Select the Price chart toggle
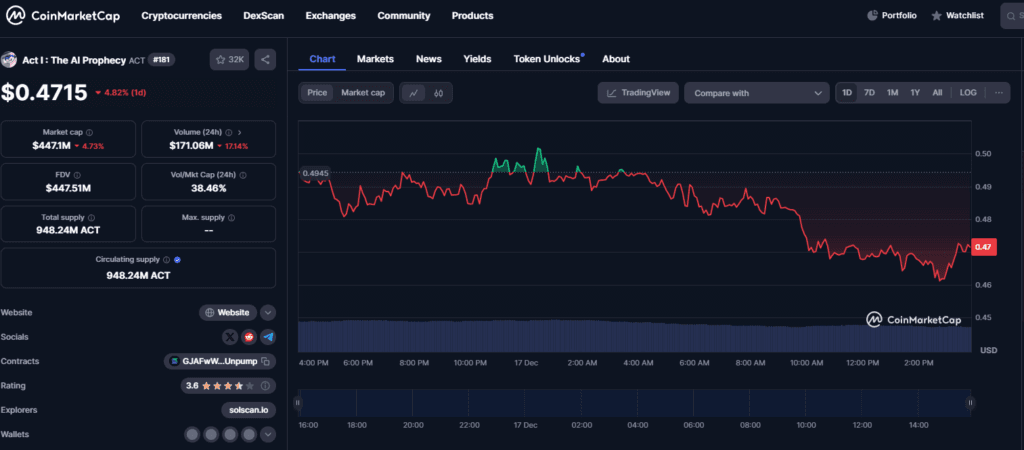 (x=317, y=93)
